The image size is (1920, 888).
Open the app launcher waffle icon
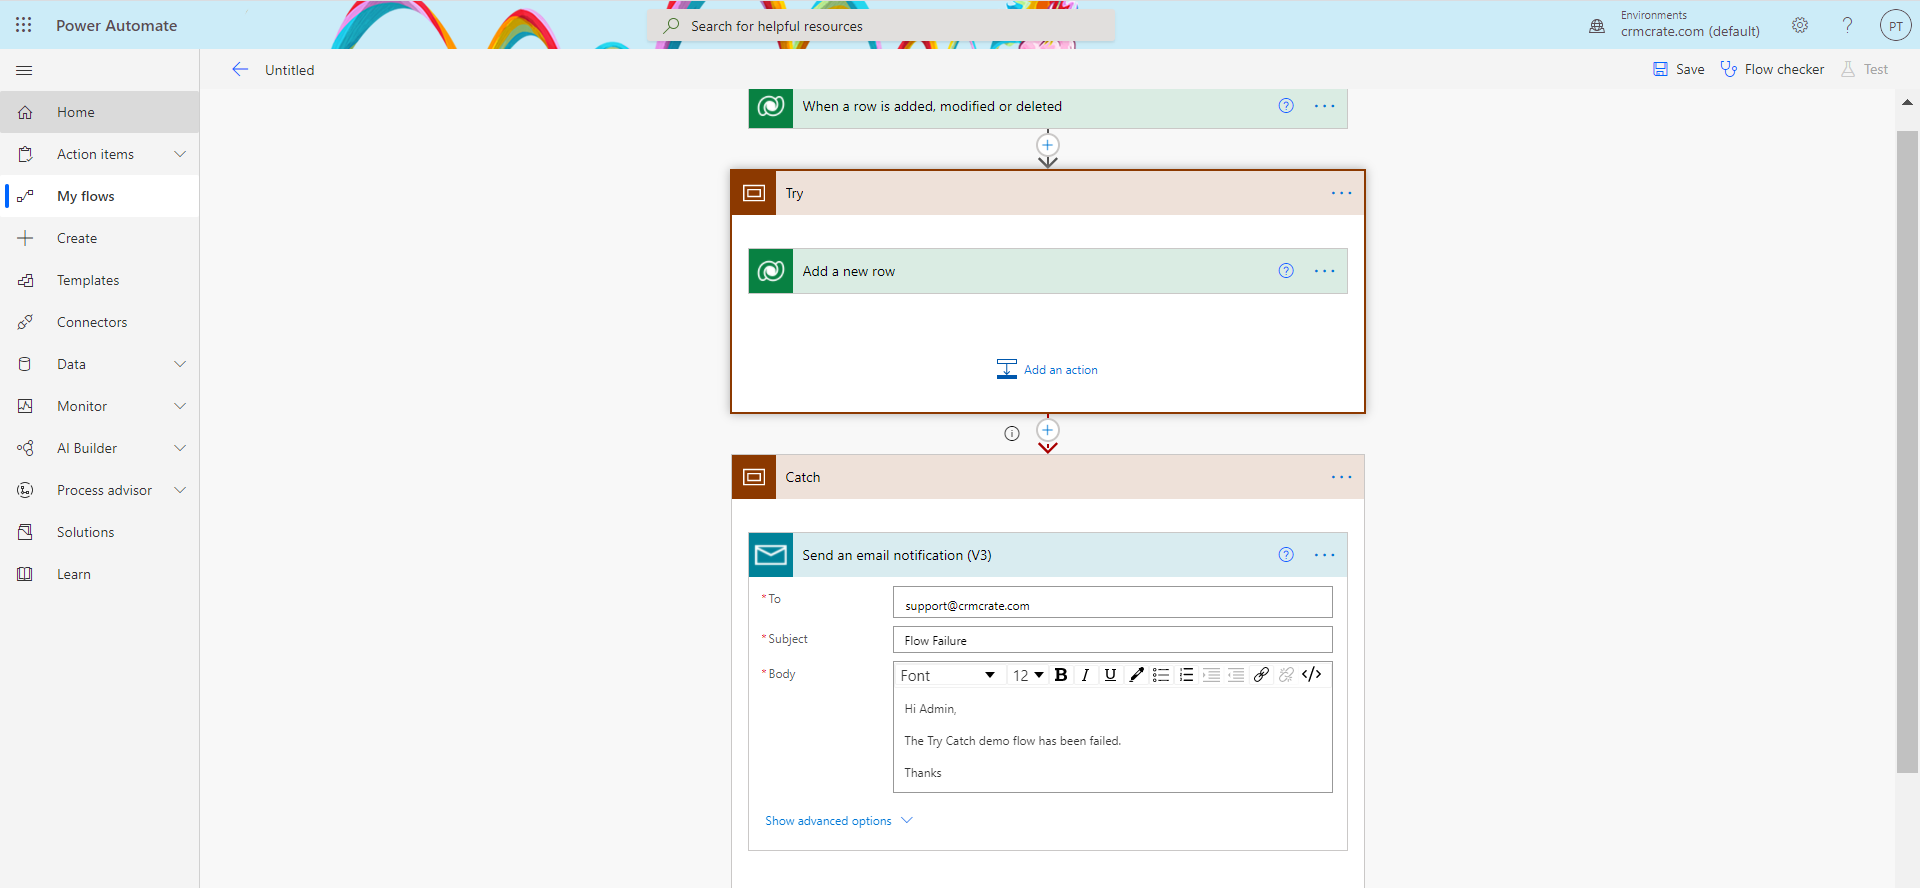(x=24, y=25)
